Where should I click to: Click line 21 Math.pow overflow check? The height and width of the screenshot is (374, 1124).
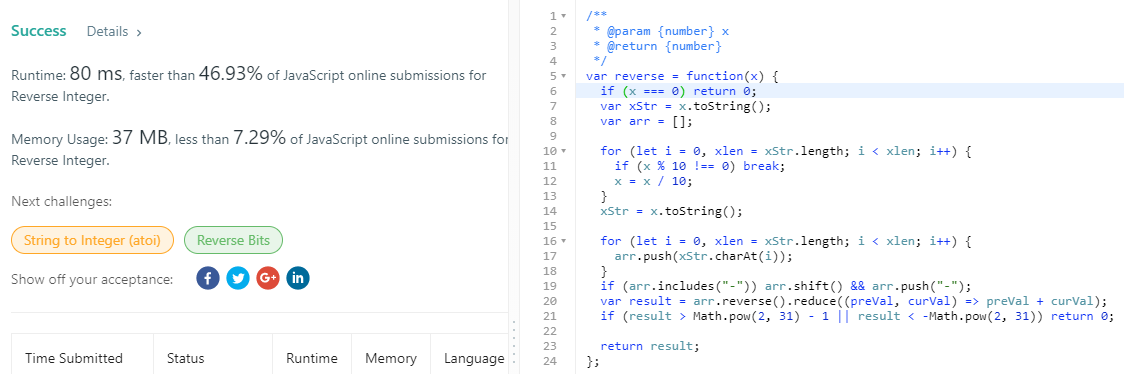point(857,316)
